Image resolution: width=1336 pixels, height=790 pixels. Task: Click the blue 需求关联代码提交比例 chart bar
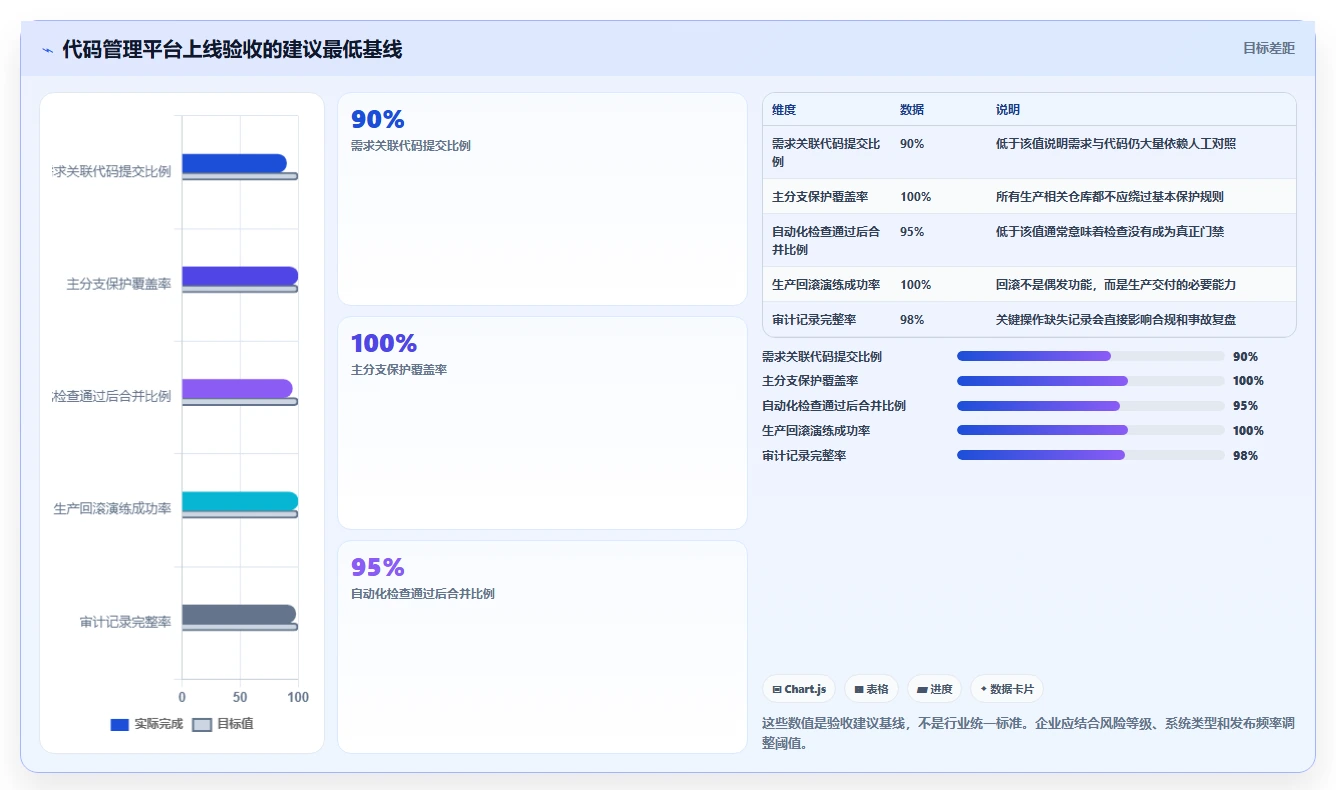tap(234, 163)
